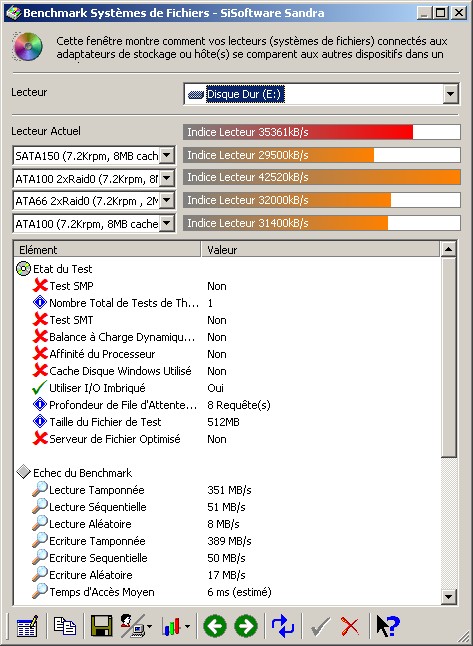Click the Indice Lecteur 29500kB/s bar
Screen dimensions: 473x646
(x=321, y=155)
